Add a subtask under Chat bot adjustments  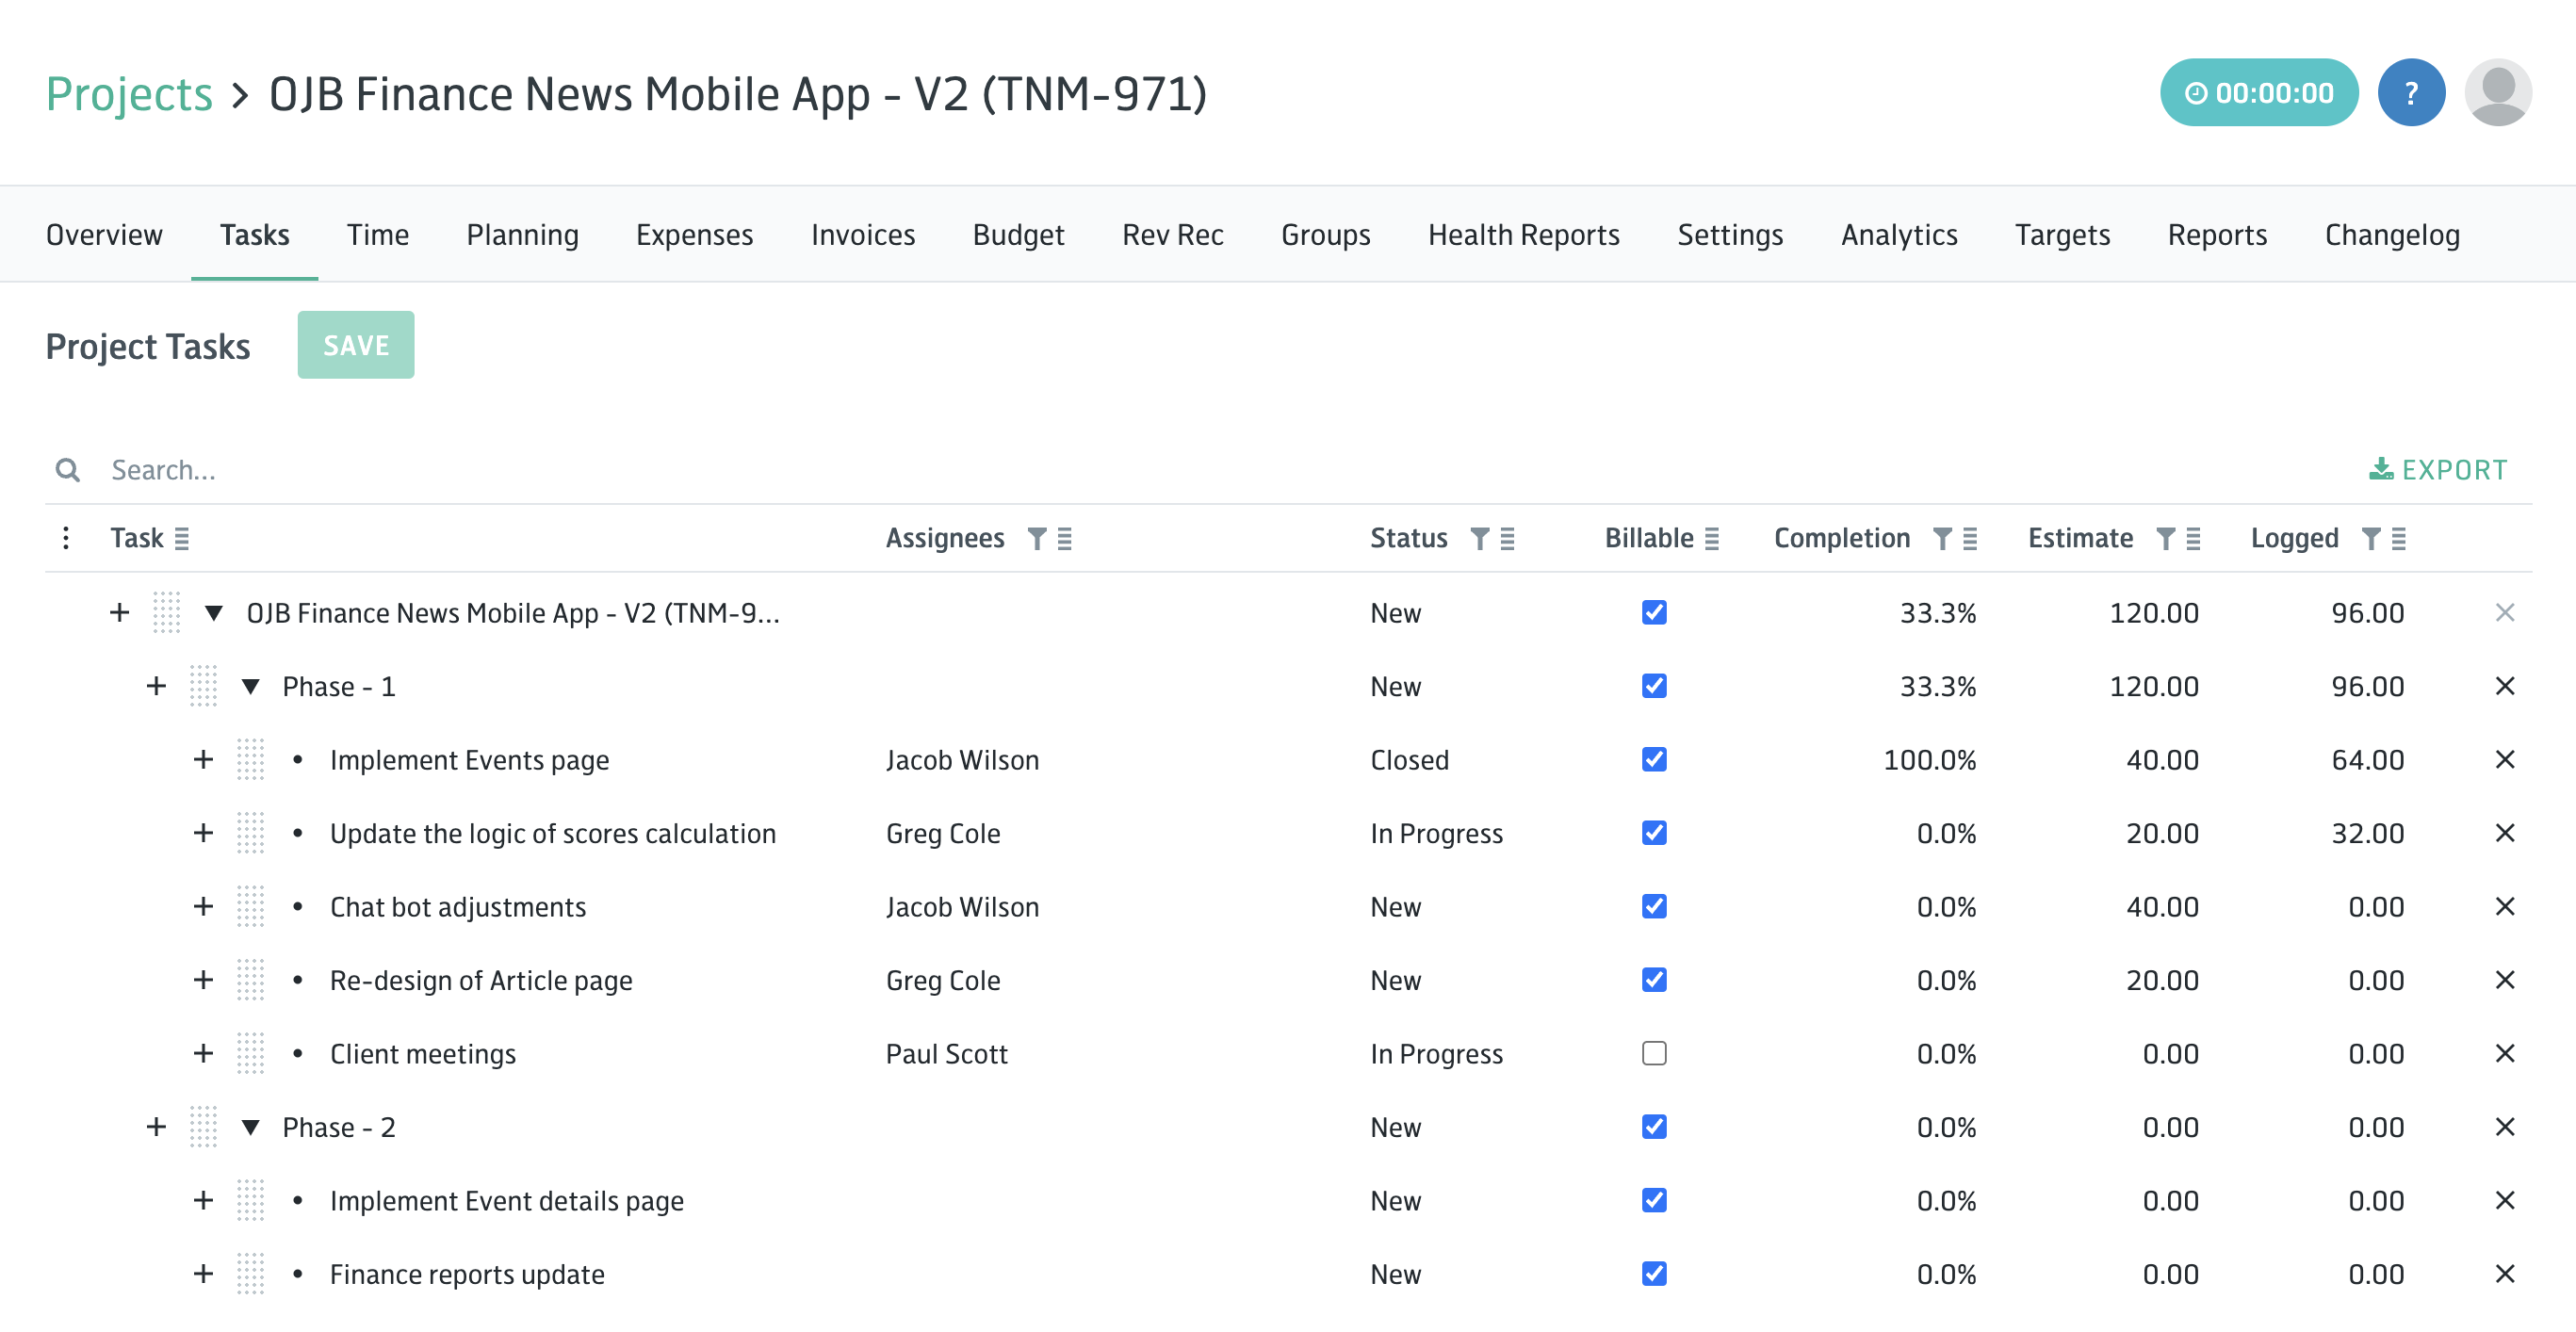(x=203, y=906)
